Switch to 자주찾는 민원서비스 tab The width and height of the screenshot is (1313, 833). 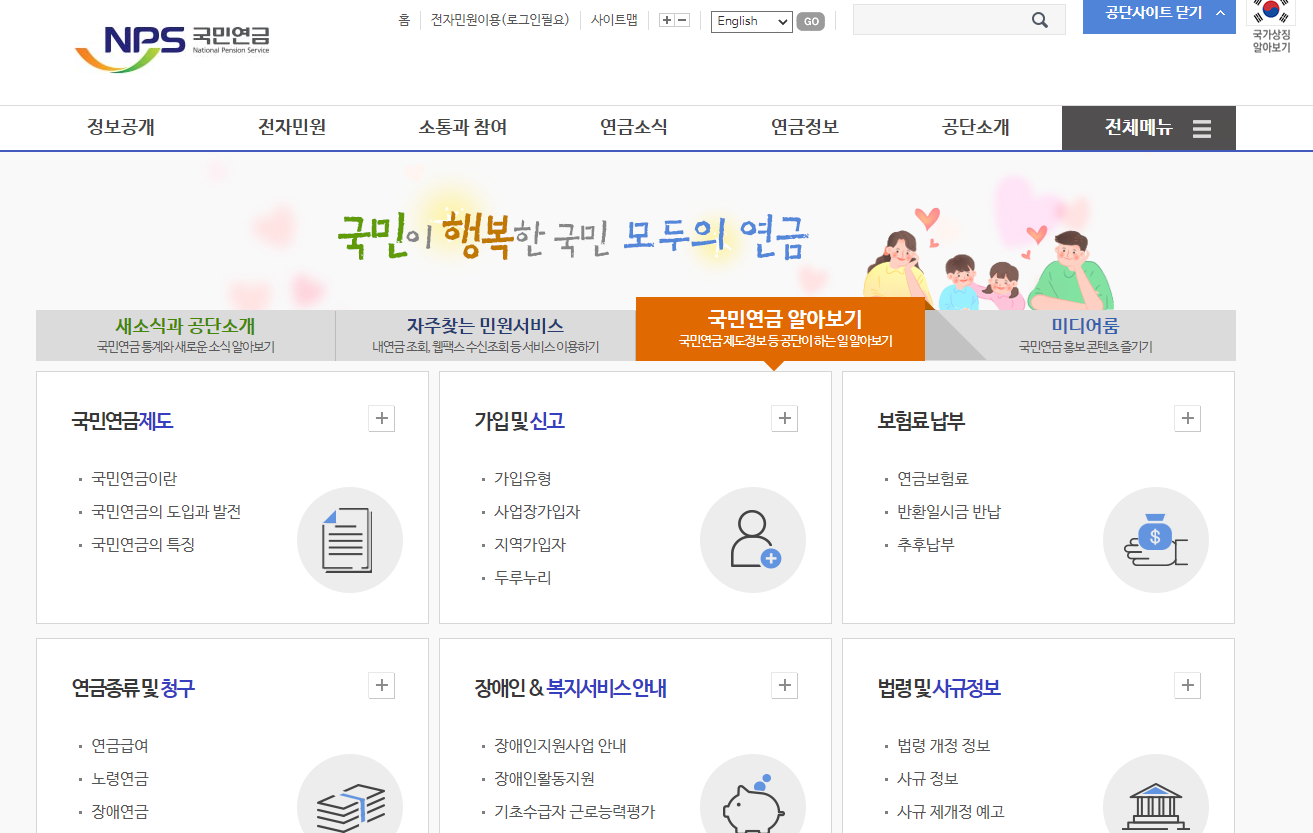coord(486,335)
